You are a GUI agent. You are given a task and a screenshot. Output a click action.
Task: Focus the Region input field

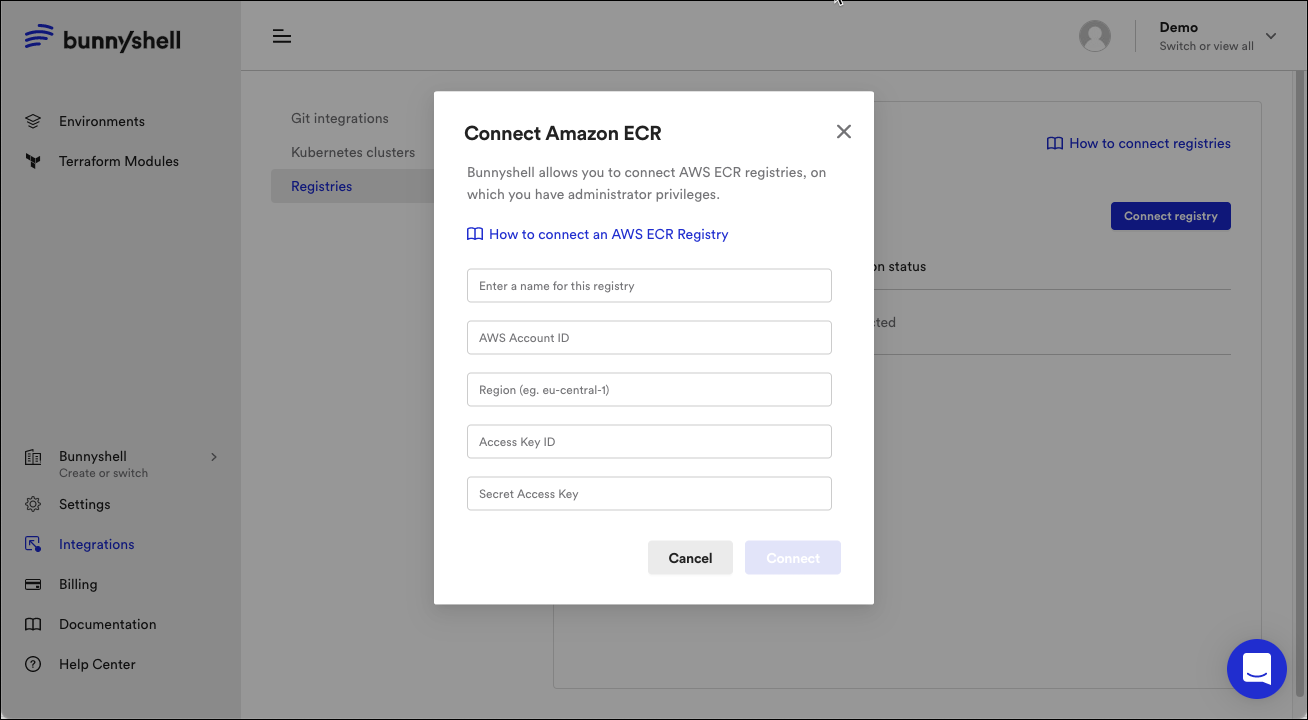tap(649, 389)
